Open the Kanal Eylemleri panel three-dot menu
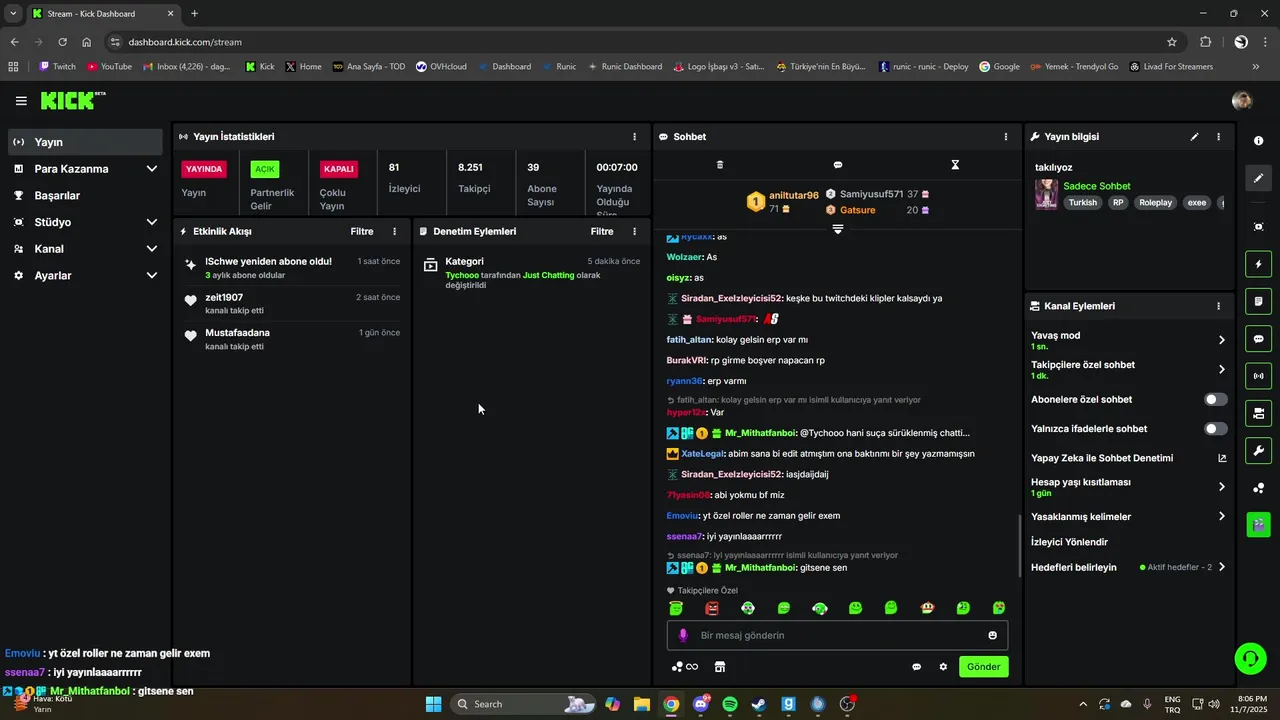Viewport: 1280px width, 720px height. 1218,306
